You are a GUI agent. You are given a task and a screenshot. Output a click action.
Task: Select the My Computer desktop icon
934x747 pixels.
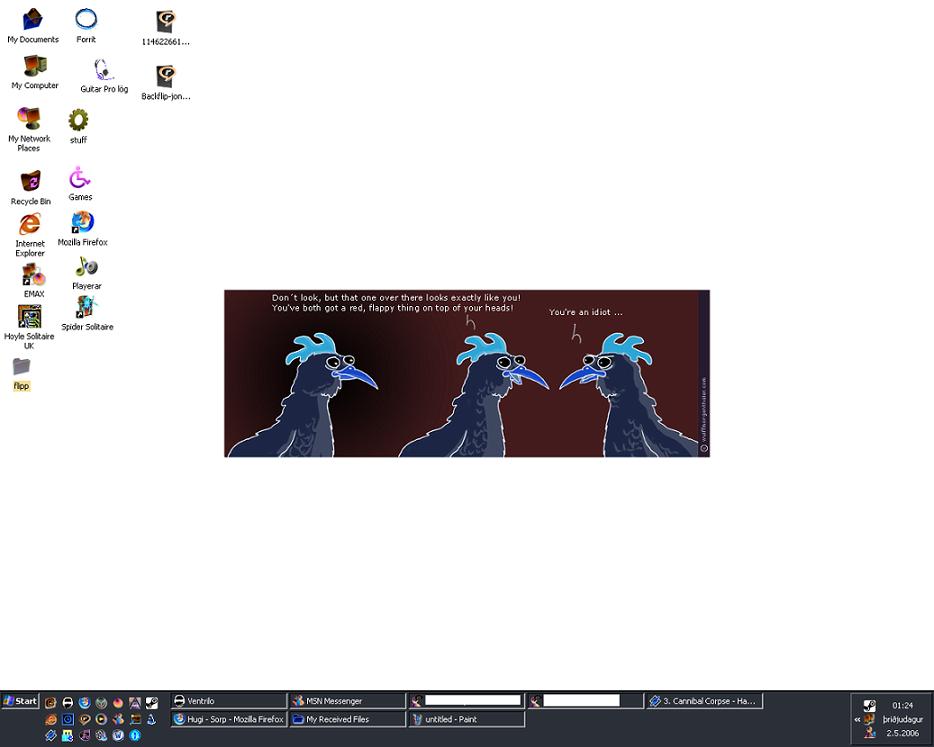point(35,72)
